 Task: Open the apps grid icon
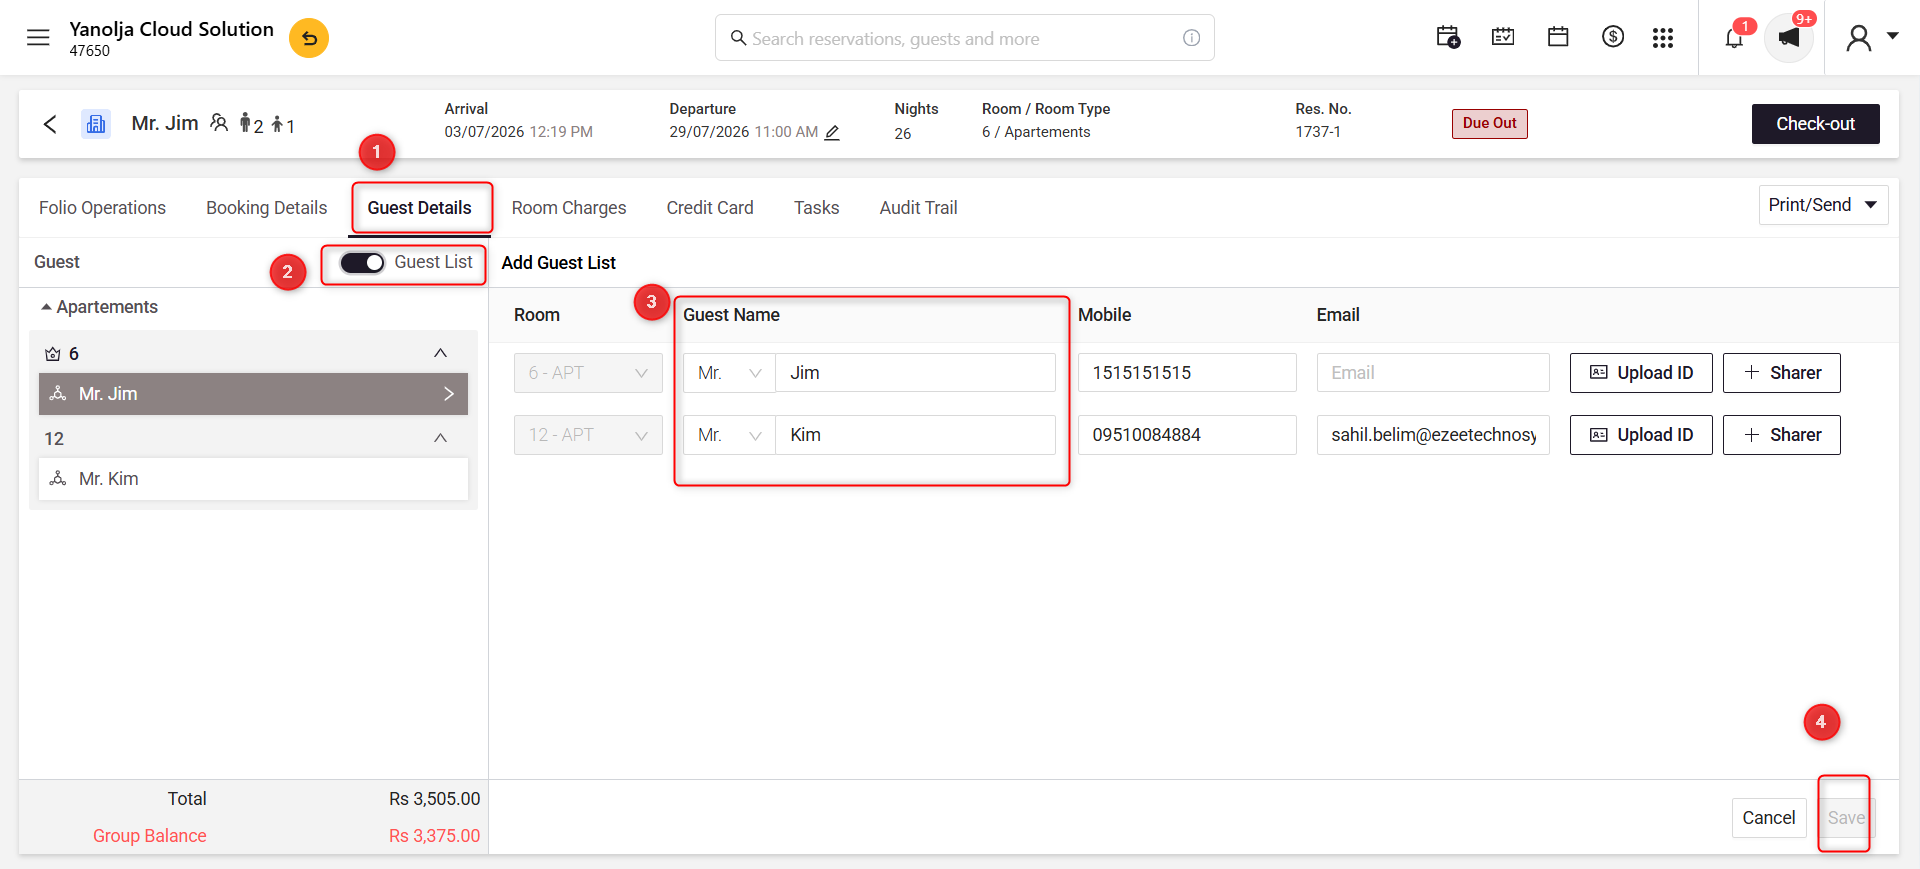pos(1663,38)
